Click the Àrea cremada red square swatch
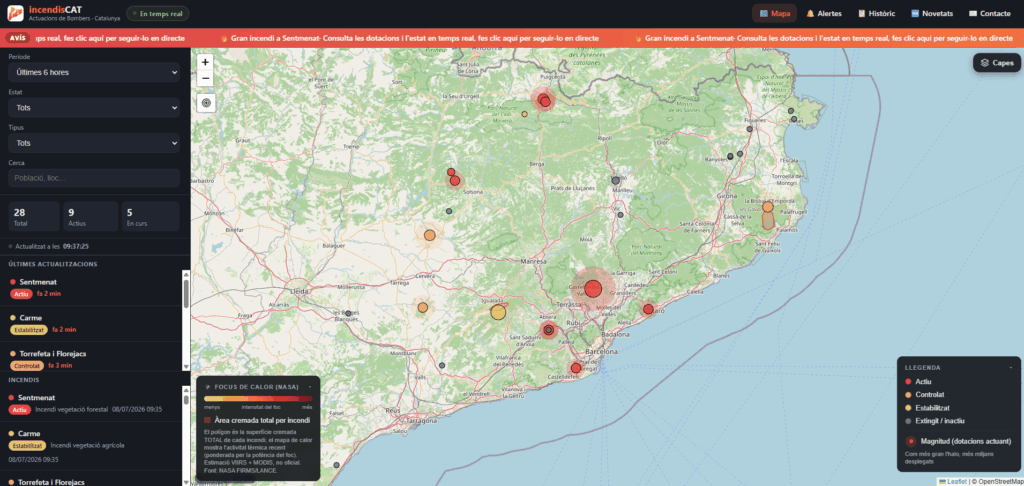 click(208, 421)
